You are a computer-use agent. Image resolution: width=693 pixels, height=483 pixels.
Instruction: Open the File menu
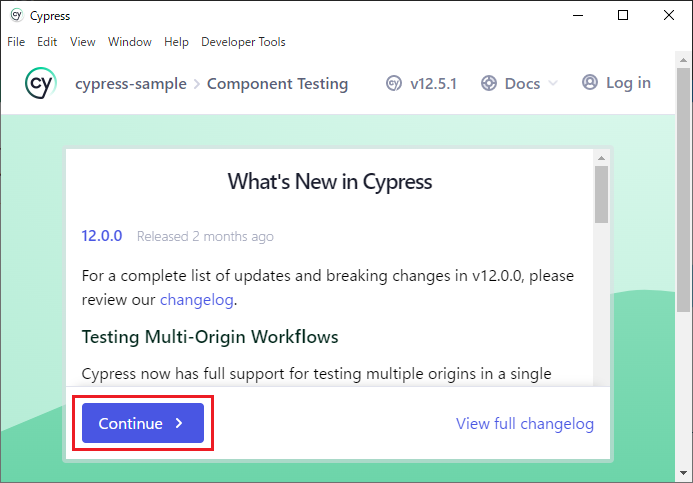(x=16, y=42)
